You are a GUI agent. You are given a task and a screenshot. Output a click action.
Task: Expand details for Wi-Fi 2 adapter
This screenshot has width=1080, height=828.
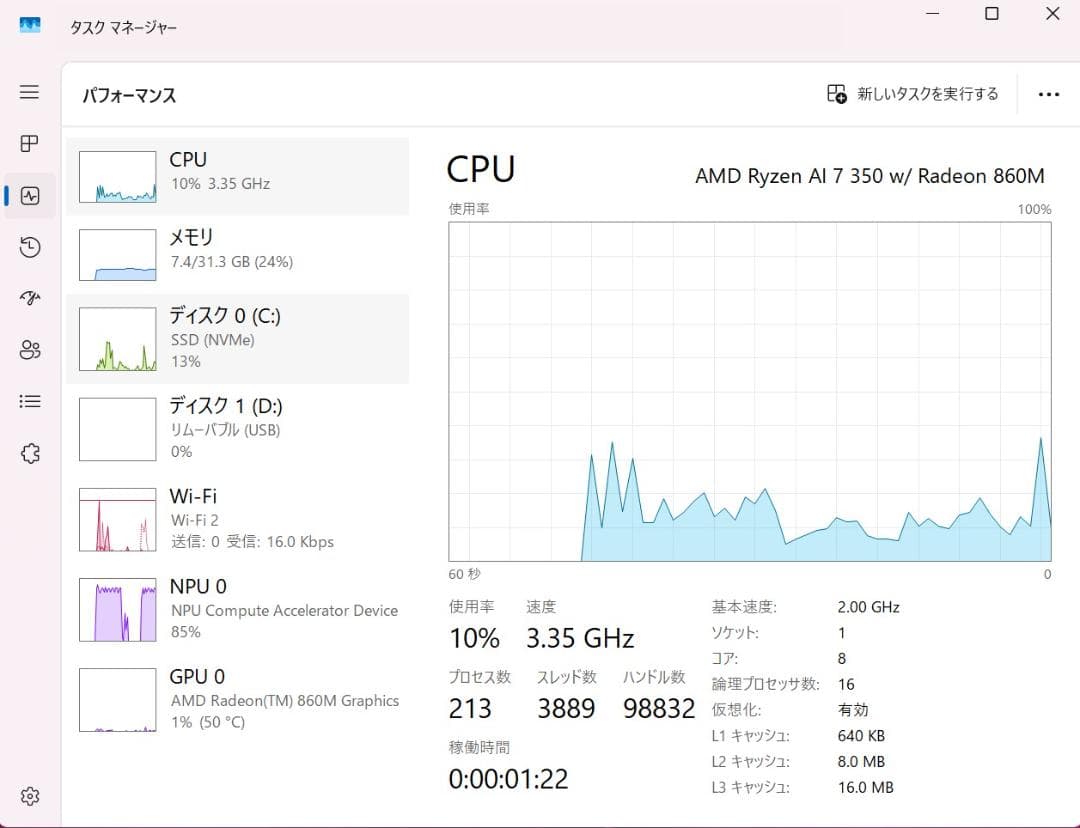pyautogui.click(x=237, y=518)
